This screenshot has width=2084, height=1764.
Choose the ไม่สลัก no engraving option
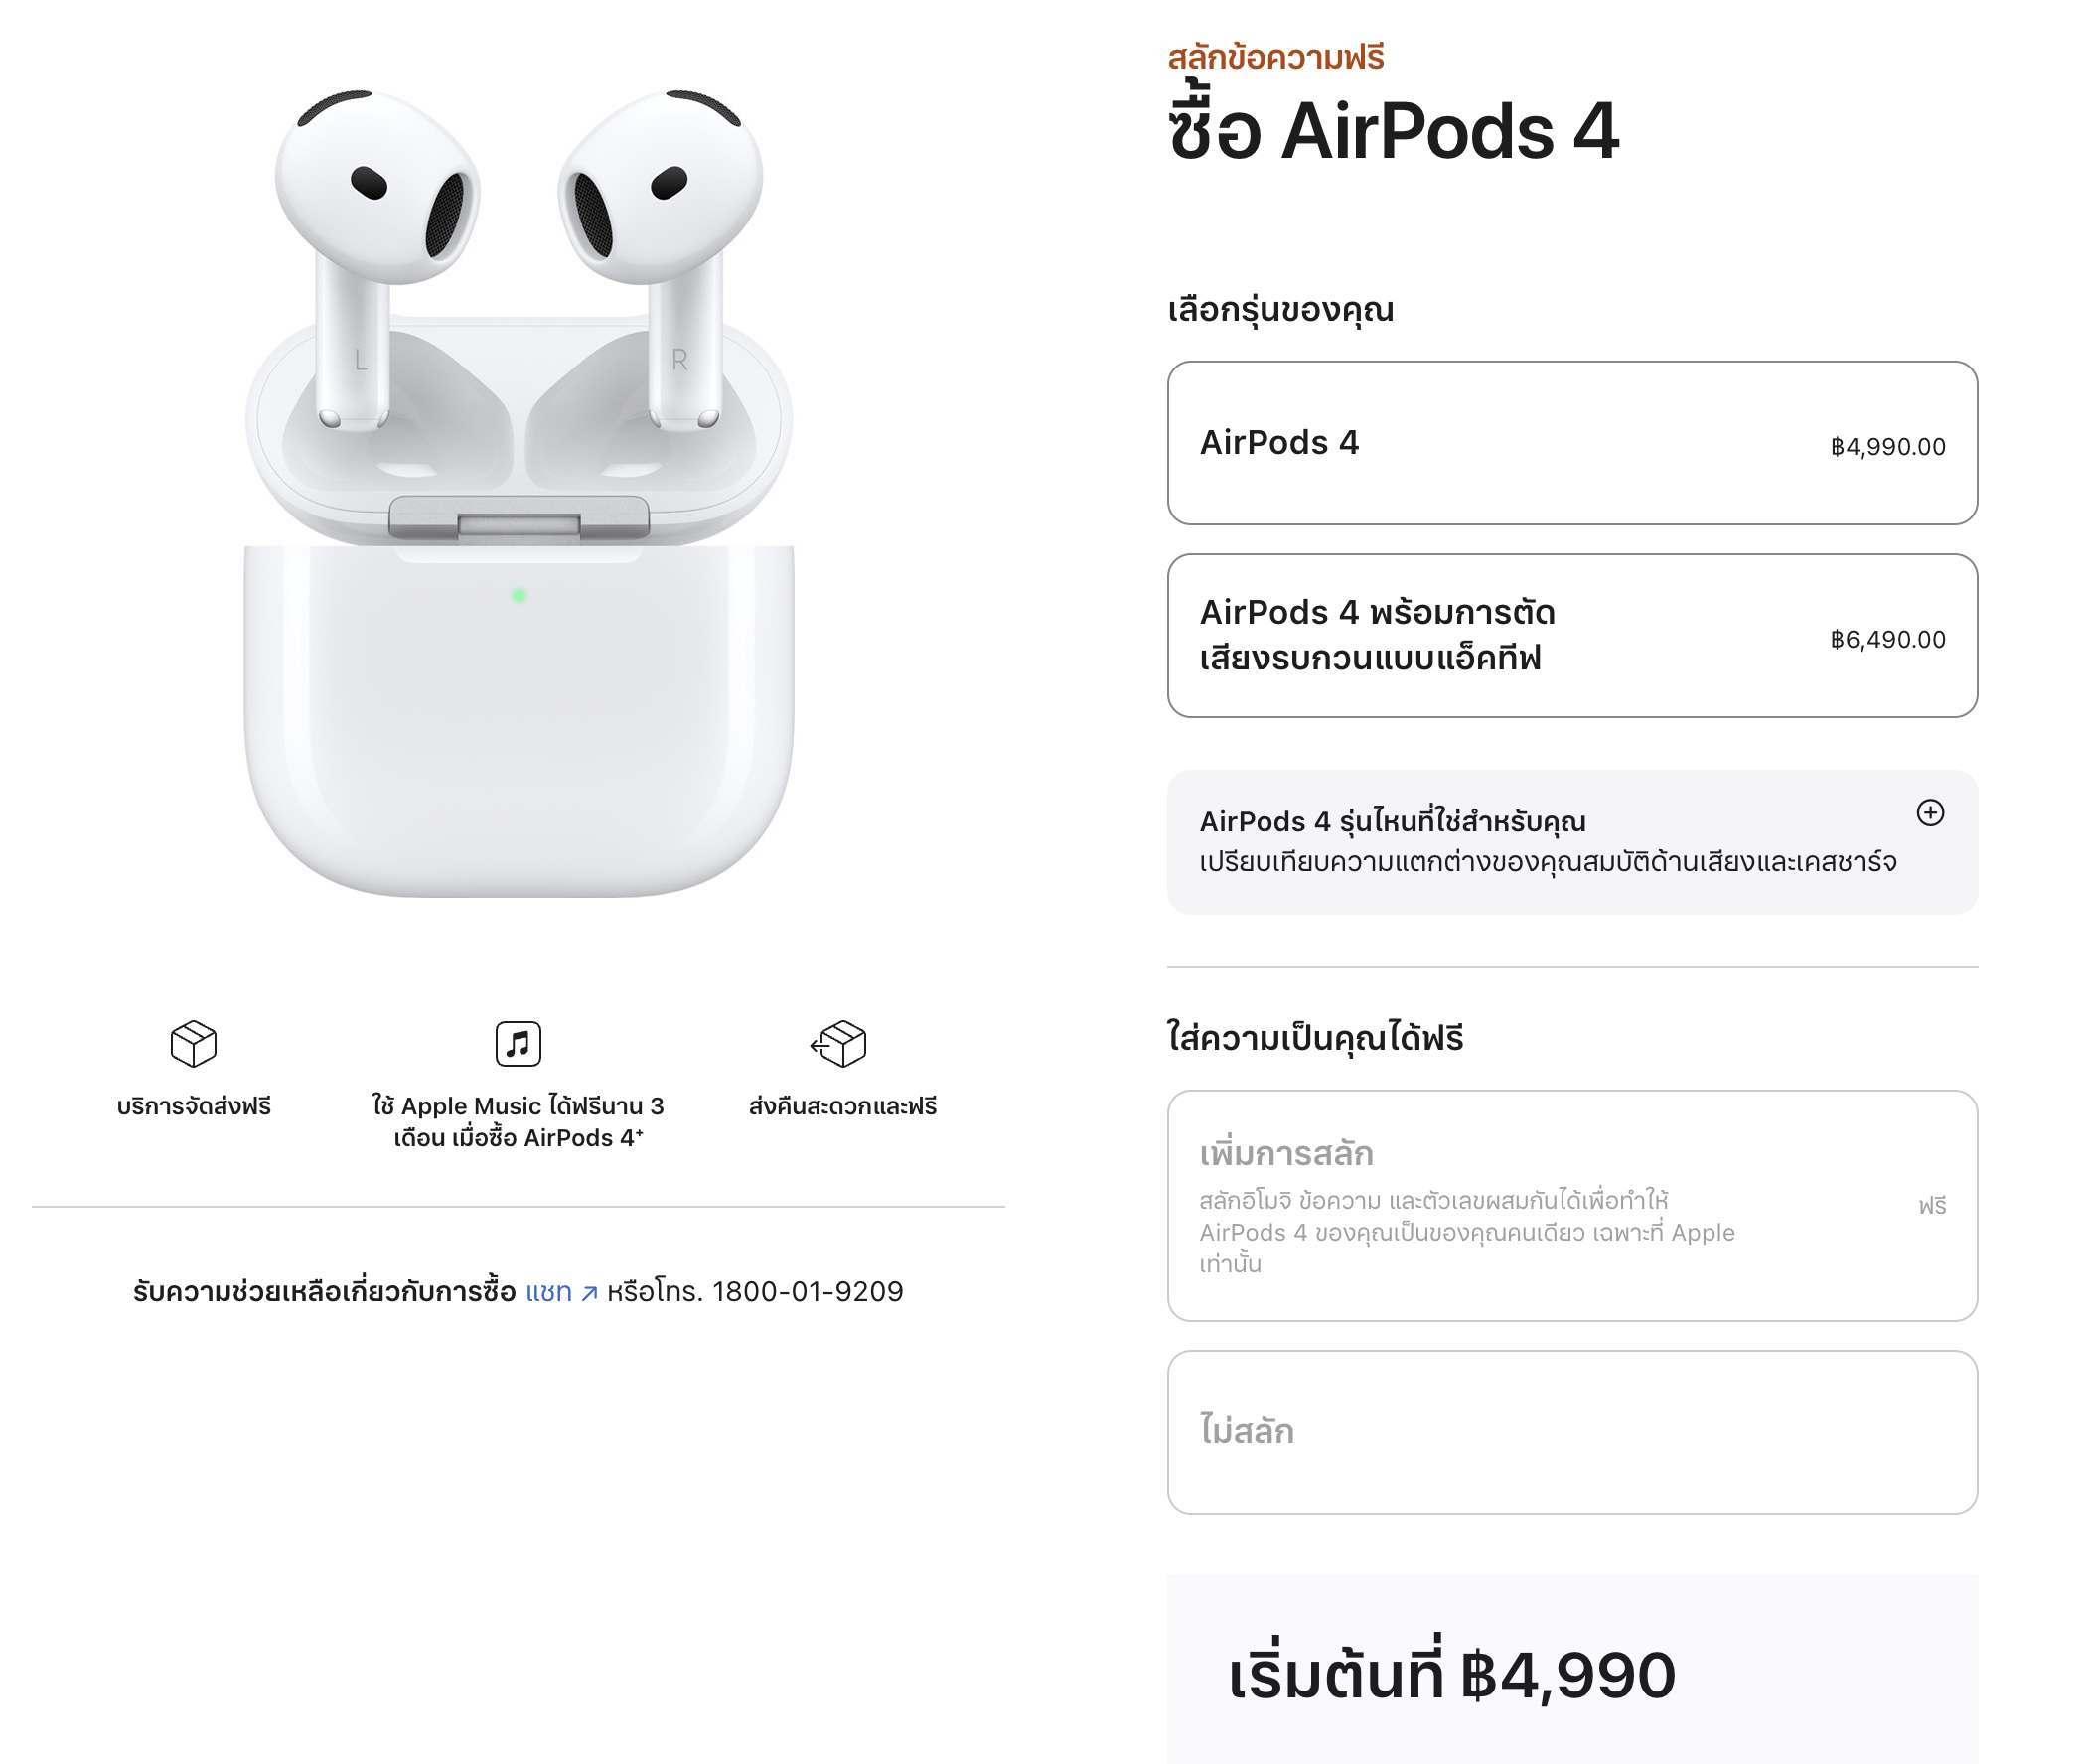[1572, 1432]
